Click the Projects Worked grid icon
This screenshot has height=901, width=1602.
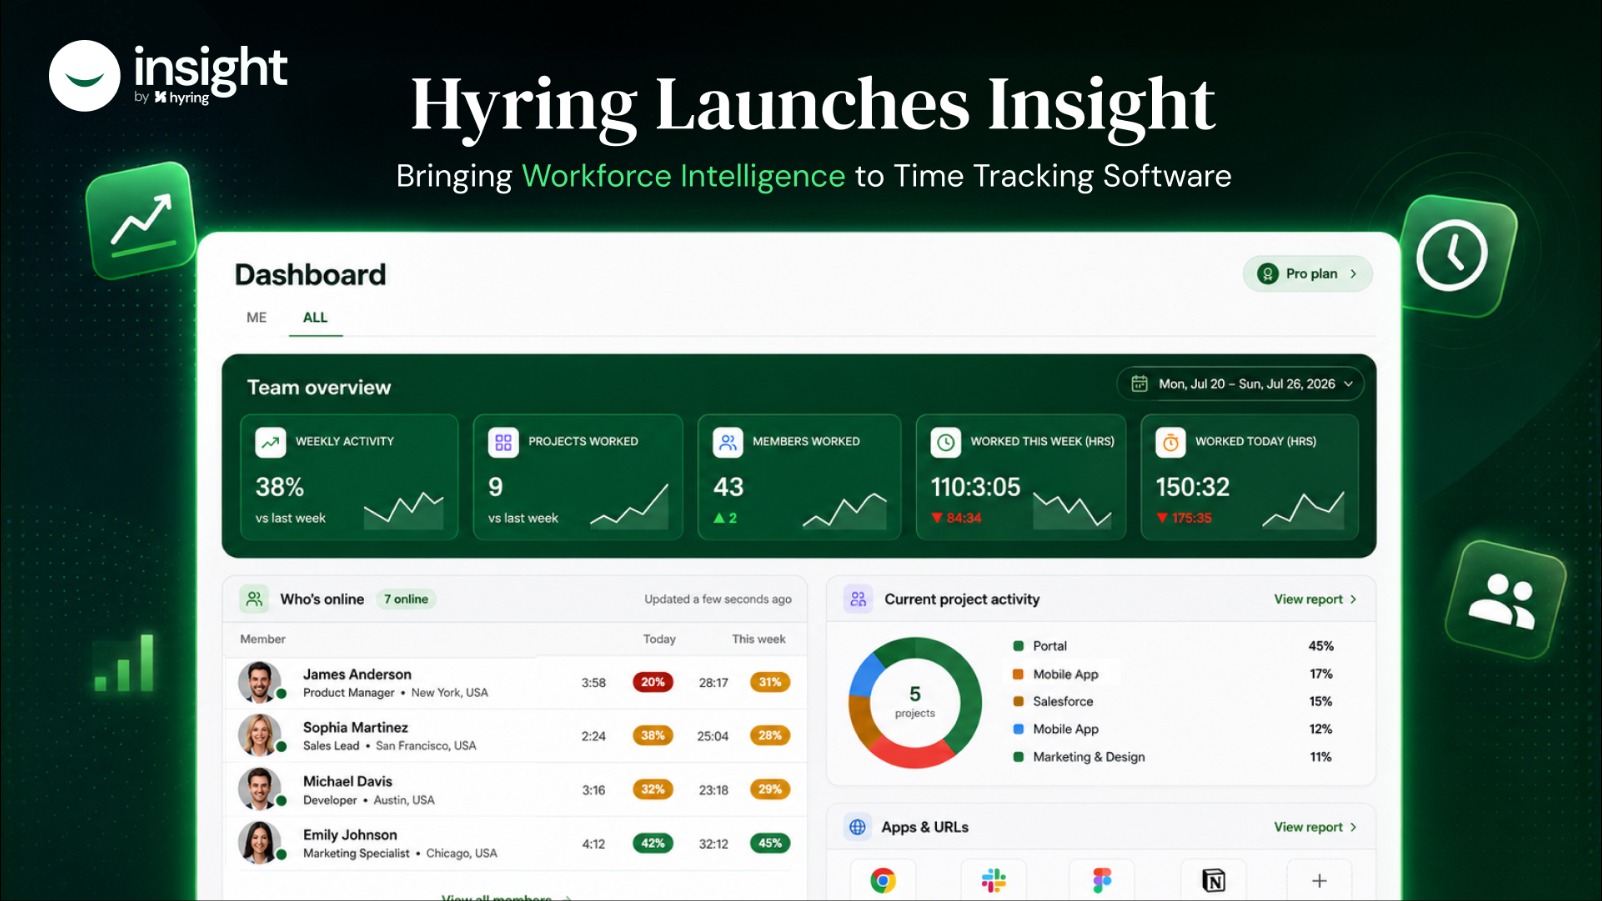pos(503,442)
